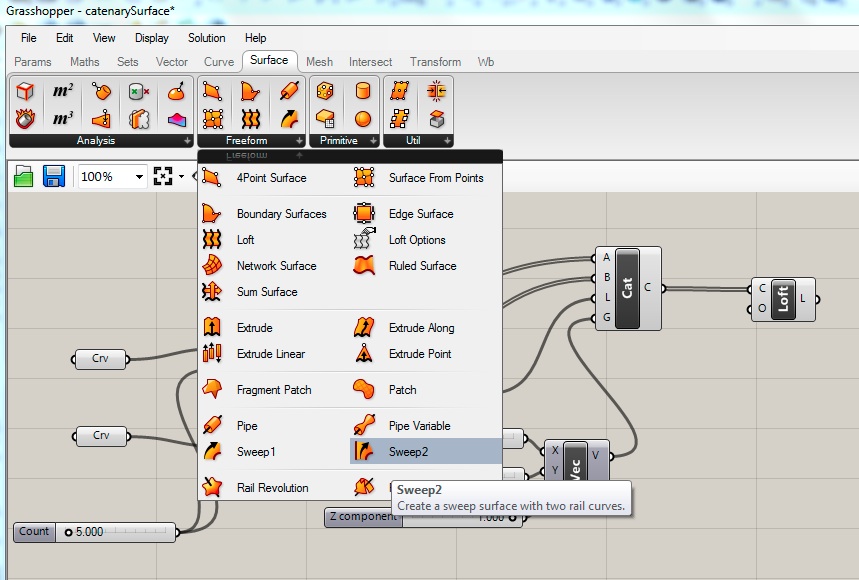Screen dimensions: 859x580
Task: Switch to the Vector tab
Action: click(x=171, y=62)
